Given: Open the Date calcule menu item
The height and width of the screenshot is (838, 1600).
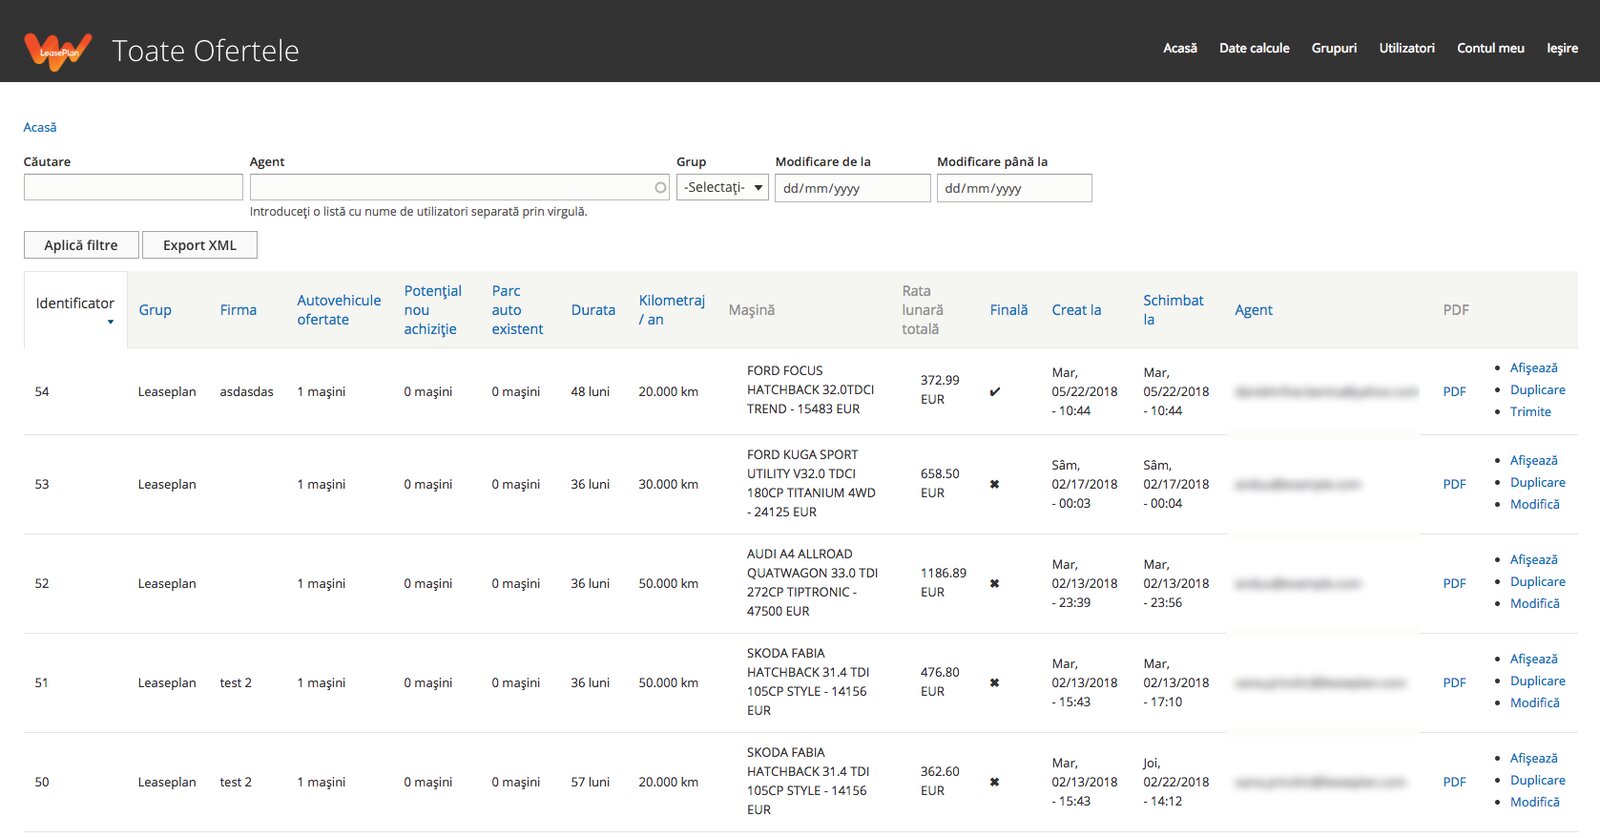Looking at the screenshot, I should [x=1254, y=48].
